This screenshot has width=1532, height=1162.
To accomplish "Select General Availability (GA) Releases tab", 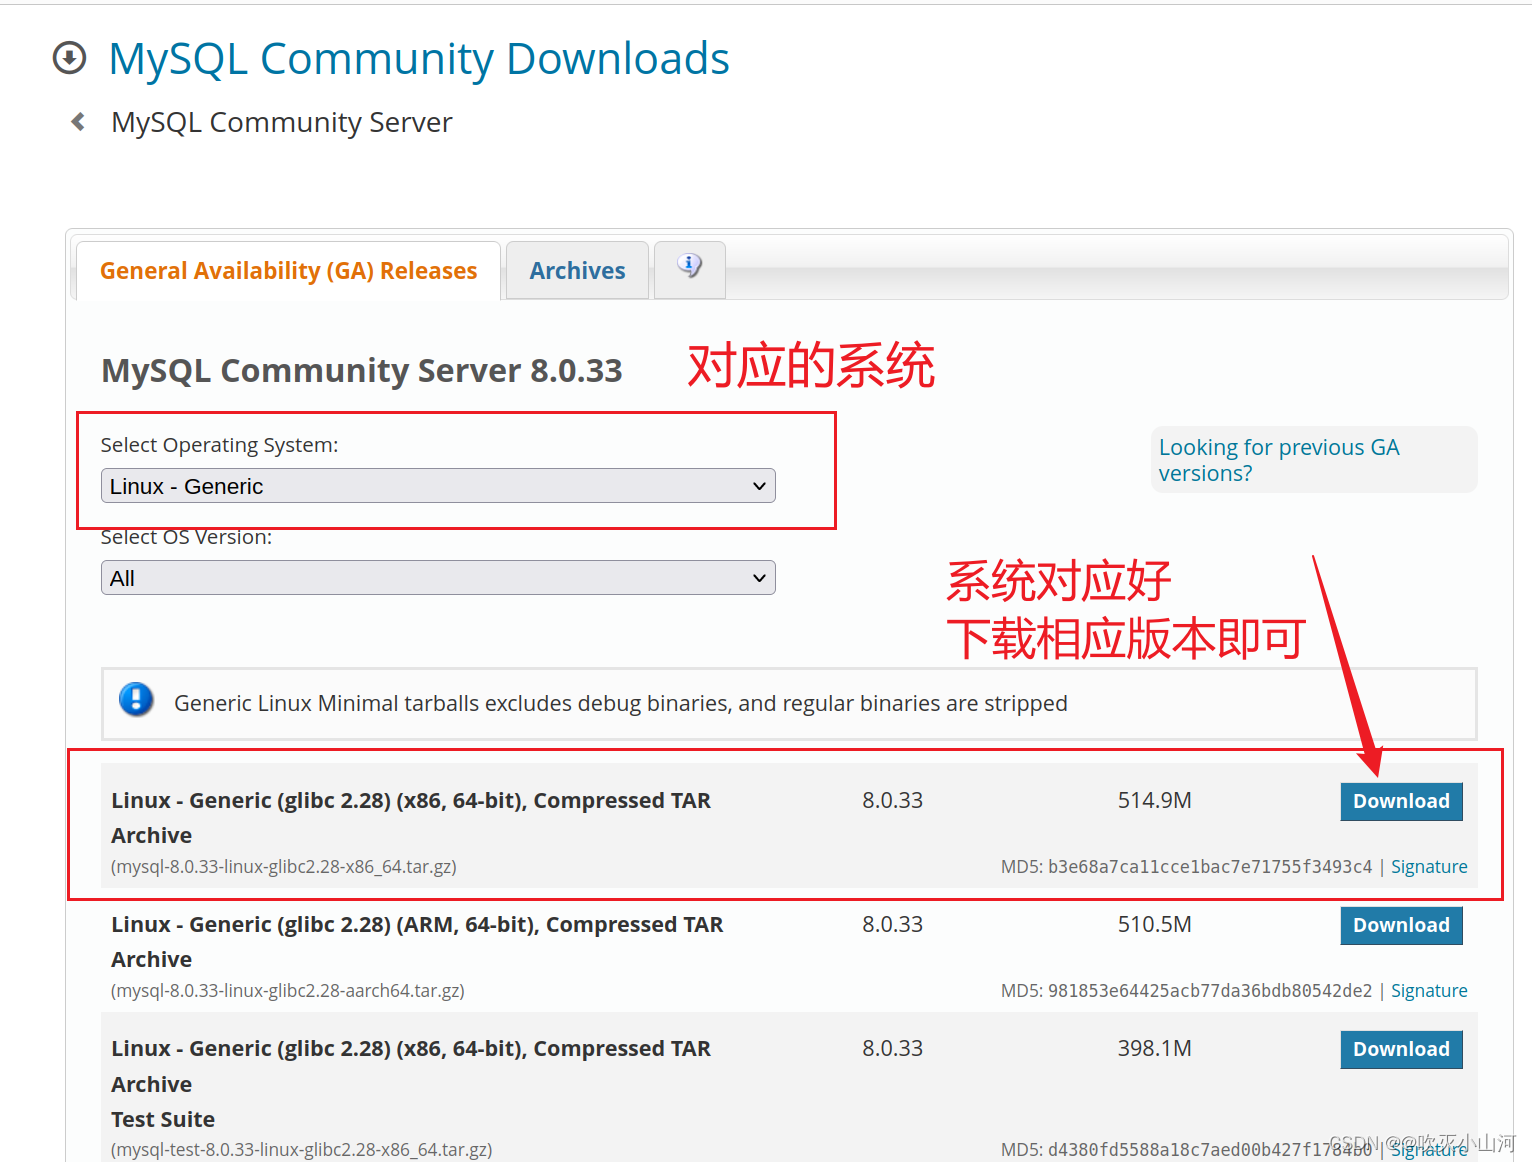I will (288, 270).
